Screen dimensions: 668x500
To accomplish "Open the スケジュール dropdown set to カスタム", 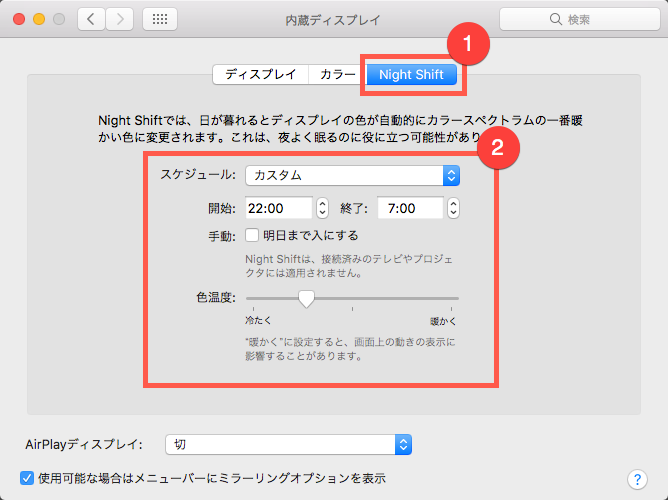I will (x=352, y=175).
